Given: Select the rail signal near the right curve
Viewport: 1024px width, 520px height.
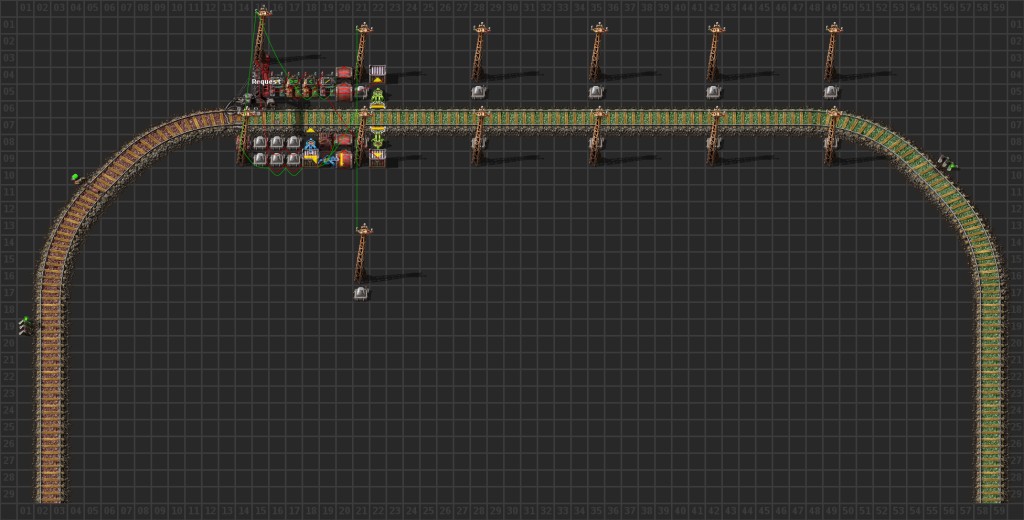Looking at the screenshot, I should (946, 163).
